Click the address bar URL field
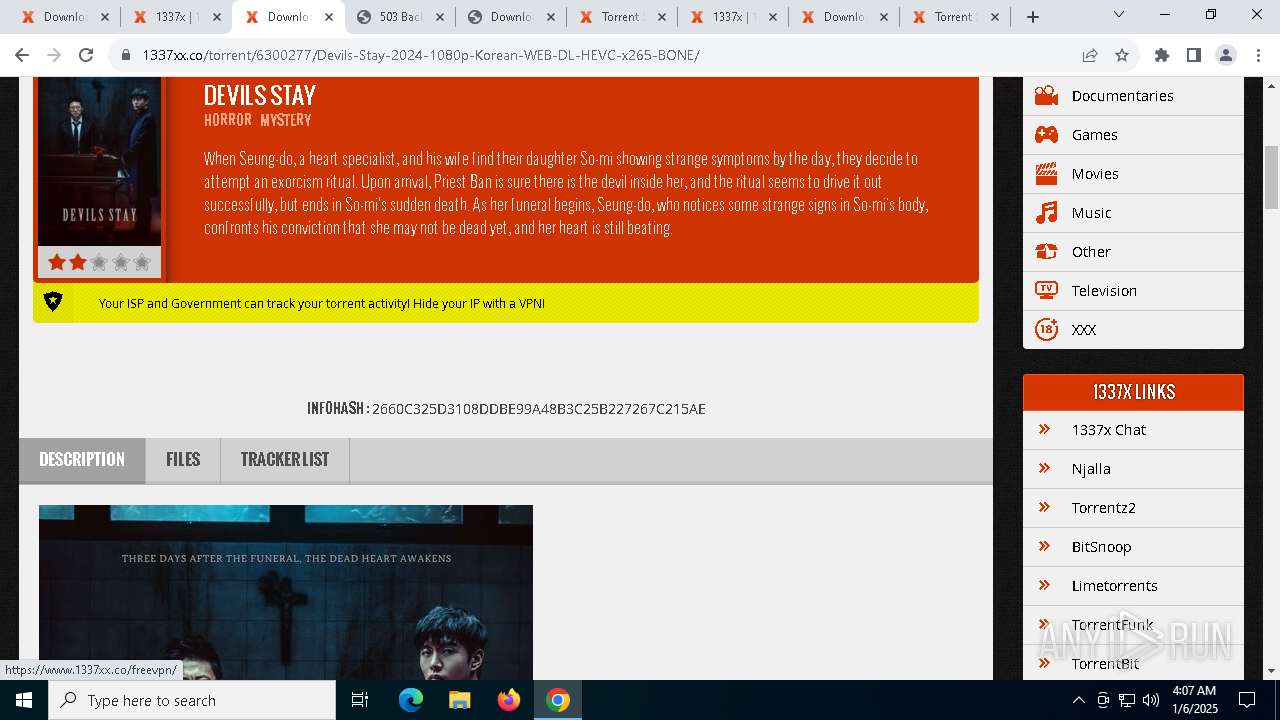The image size is (1280, 720). [x=600, y=55]
